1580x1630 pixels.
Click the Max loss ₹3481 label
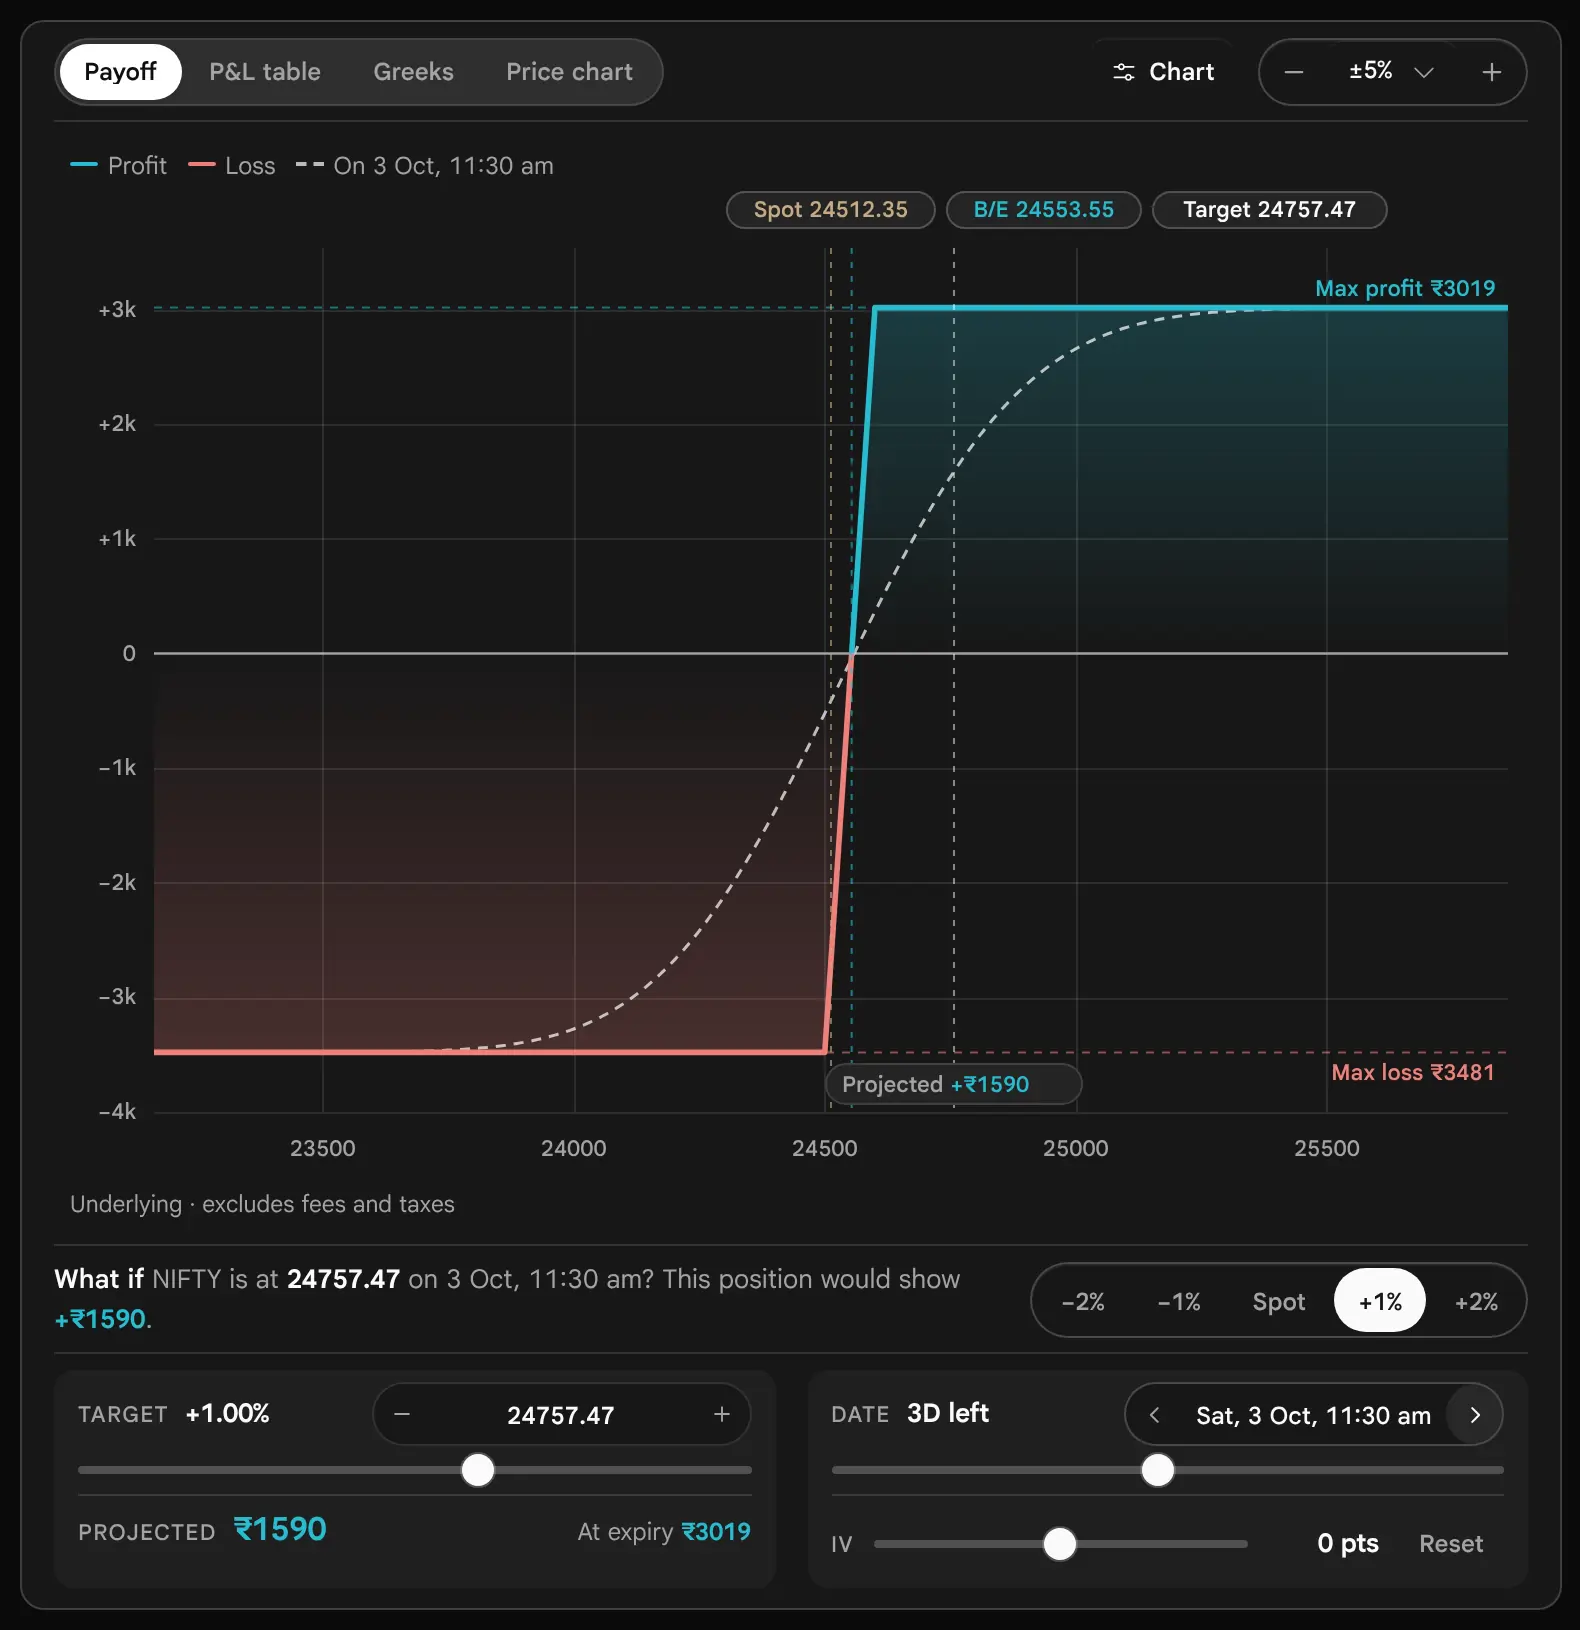tap(1412, 1072)
